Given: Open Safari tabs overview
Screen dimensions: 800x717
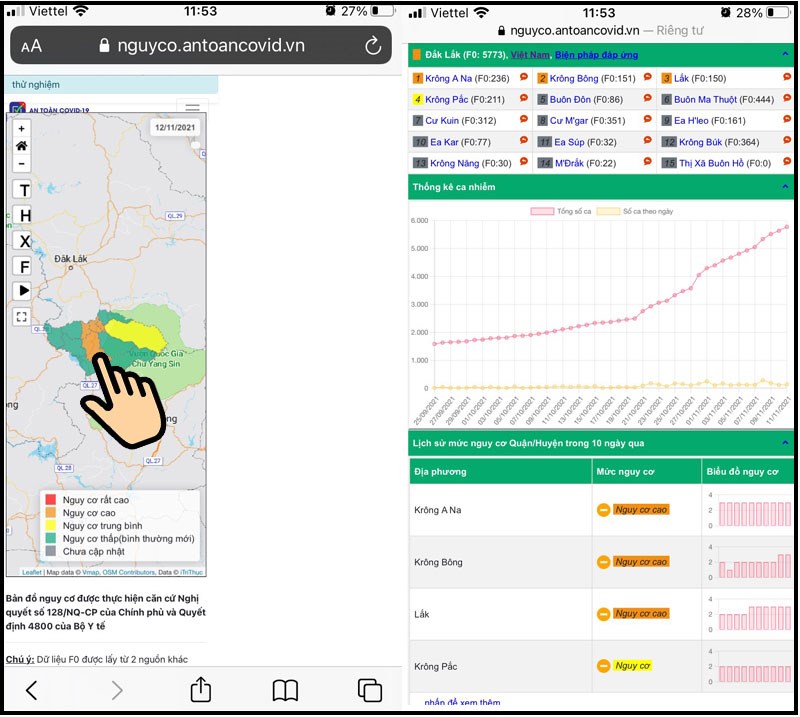Looking at the screenshot, I should coord(370,690).
